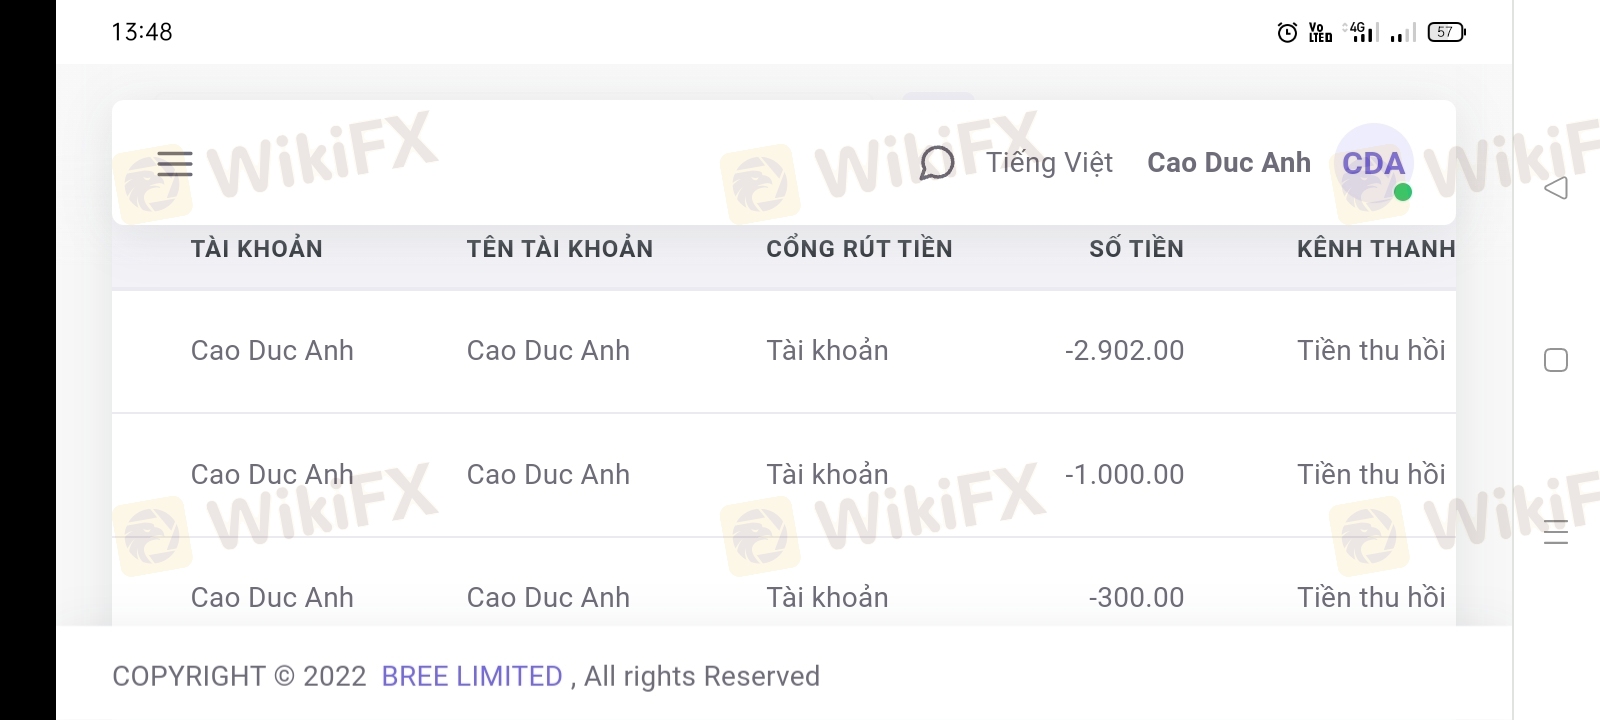Tap the Android back triangle button
The image size is (1600, 720).
1556,188
